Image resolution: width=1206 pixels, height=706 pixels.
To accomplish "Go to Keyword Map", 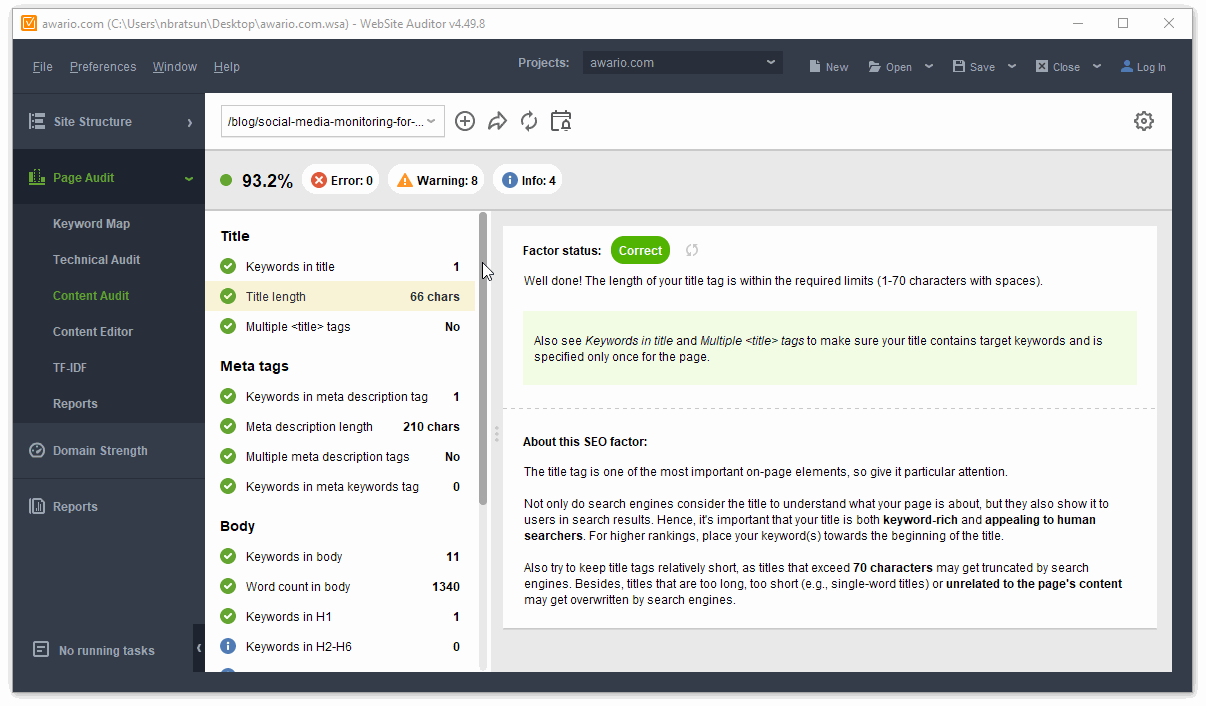I will 91,224.
